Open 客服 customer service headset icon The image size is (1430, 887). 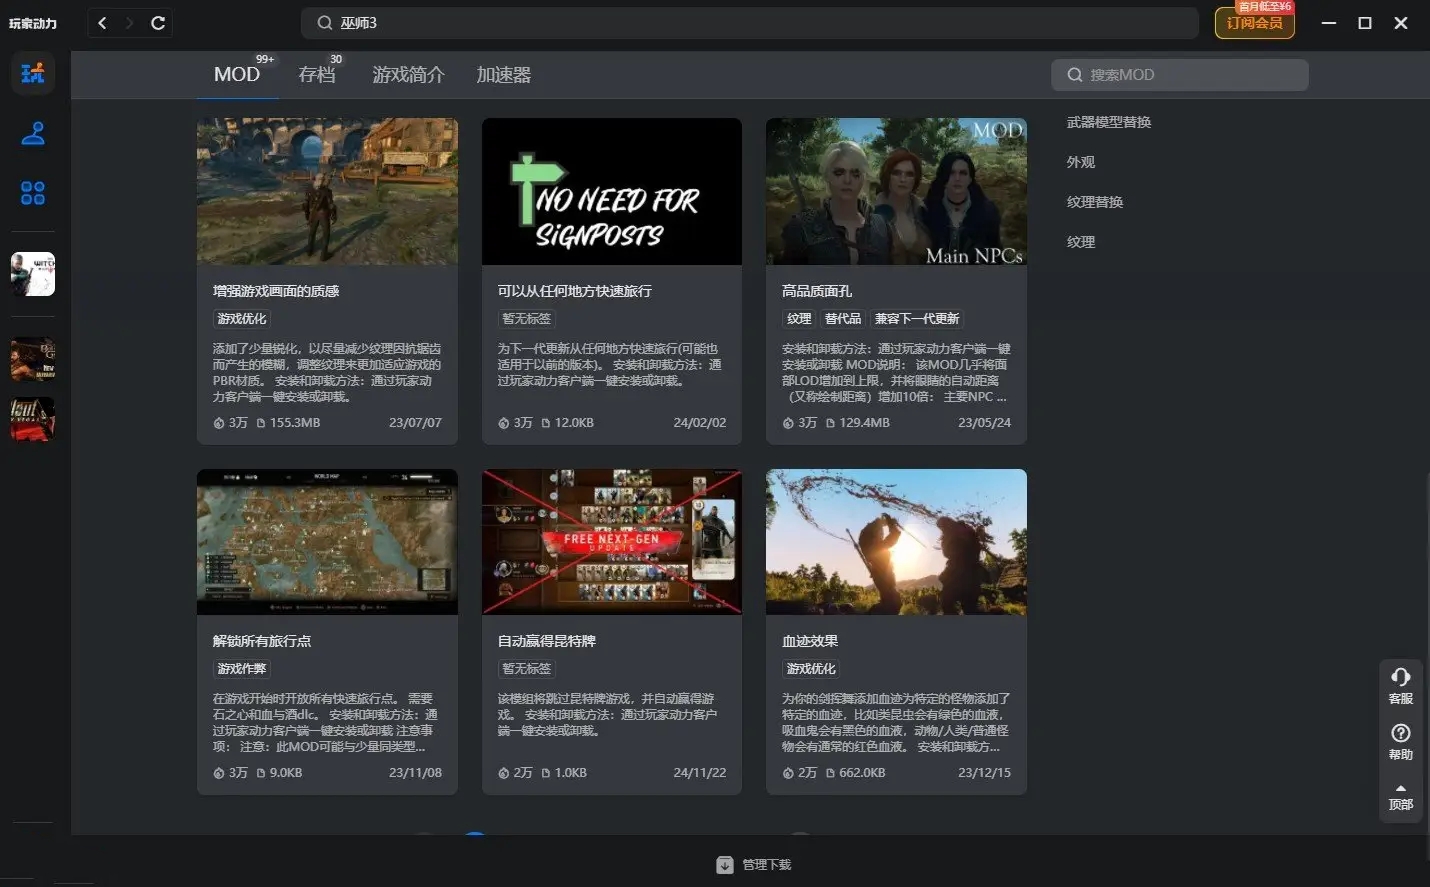click(1401, 677)
